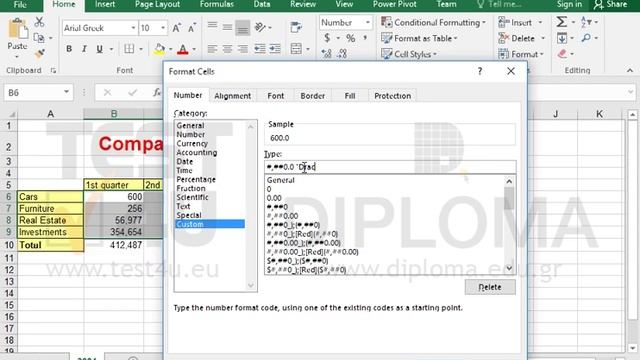The image size is (640, 360).
Task: Click the Cut scissors icon
Action: point(39,22)
